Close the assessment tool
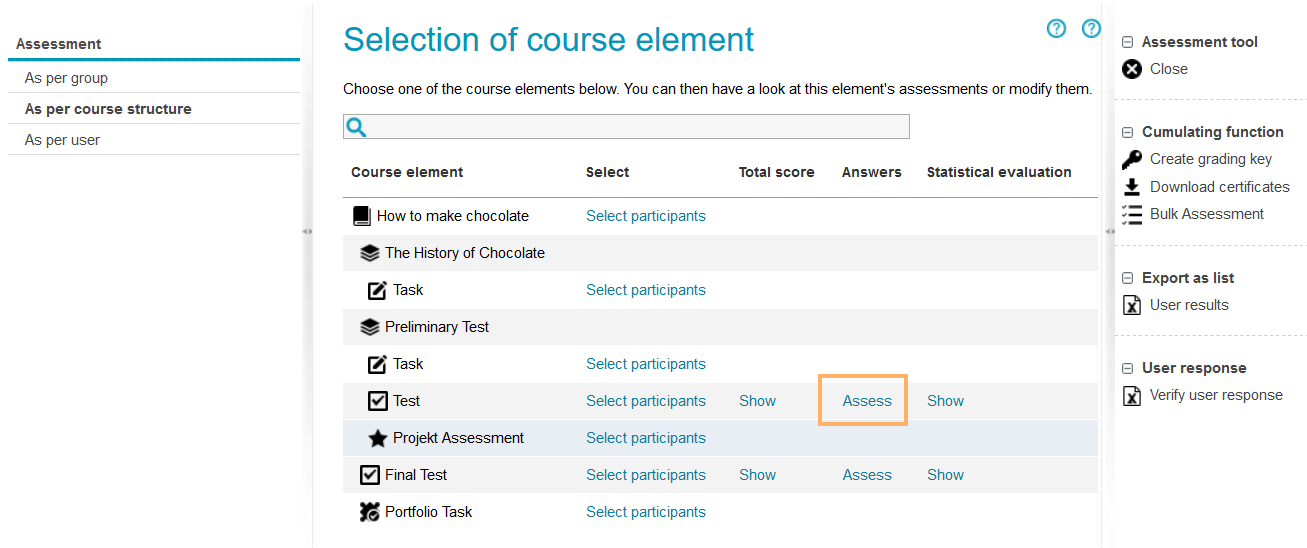1307x548 pixels. click(1168, 69)
